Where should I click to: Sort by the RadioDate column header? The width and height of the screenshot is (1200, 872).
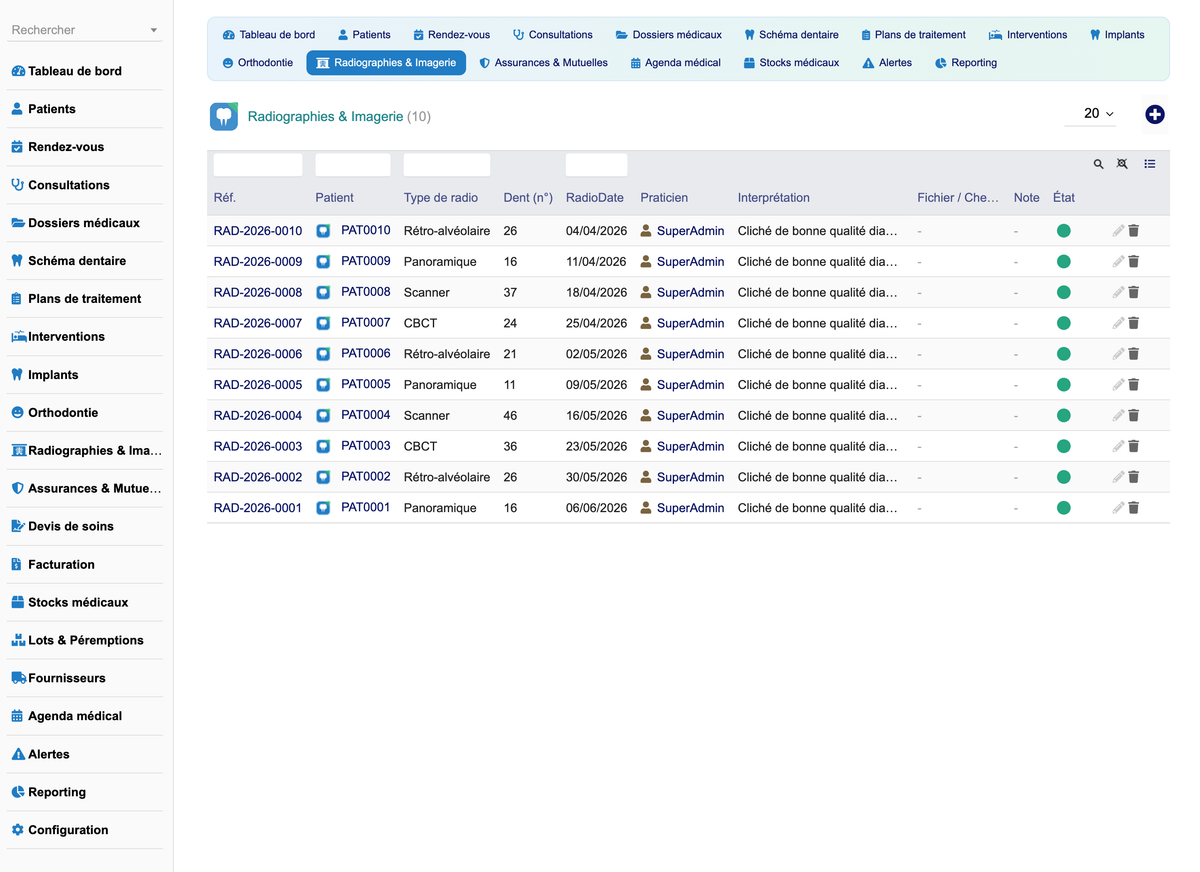coord(595,198)
